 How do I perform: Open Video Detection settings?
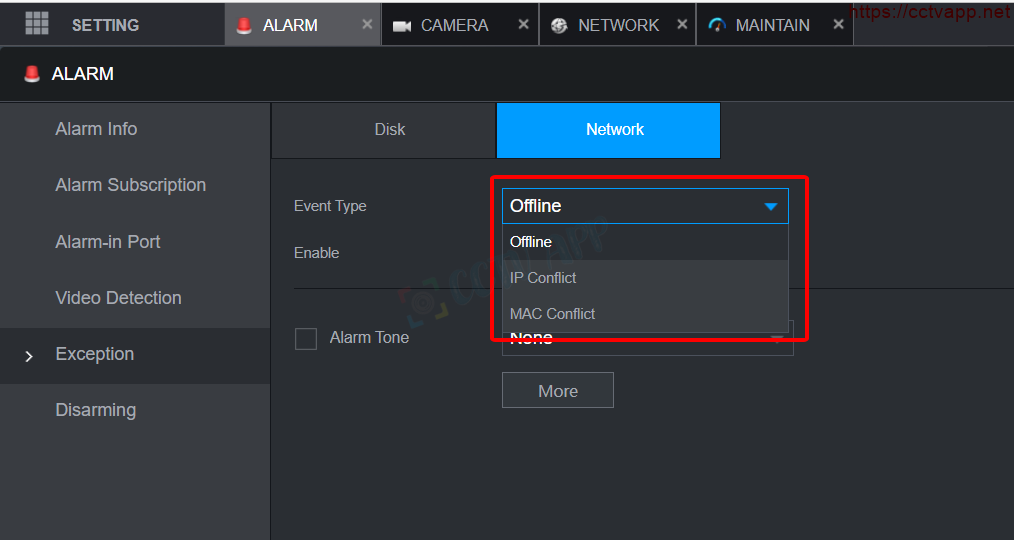coord(118,298)
